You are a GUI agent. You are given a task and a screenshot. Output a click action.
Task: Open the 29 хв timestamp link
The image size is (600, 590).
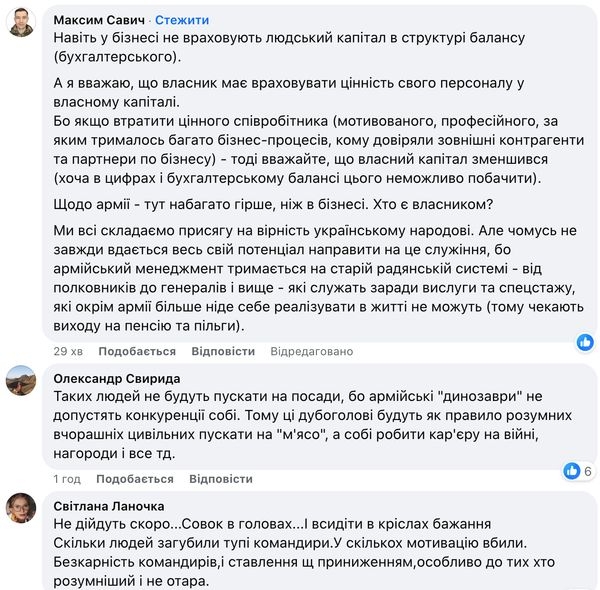pos(68,351)
